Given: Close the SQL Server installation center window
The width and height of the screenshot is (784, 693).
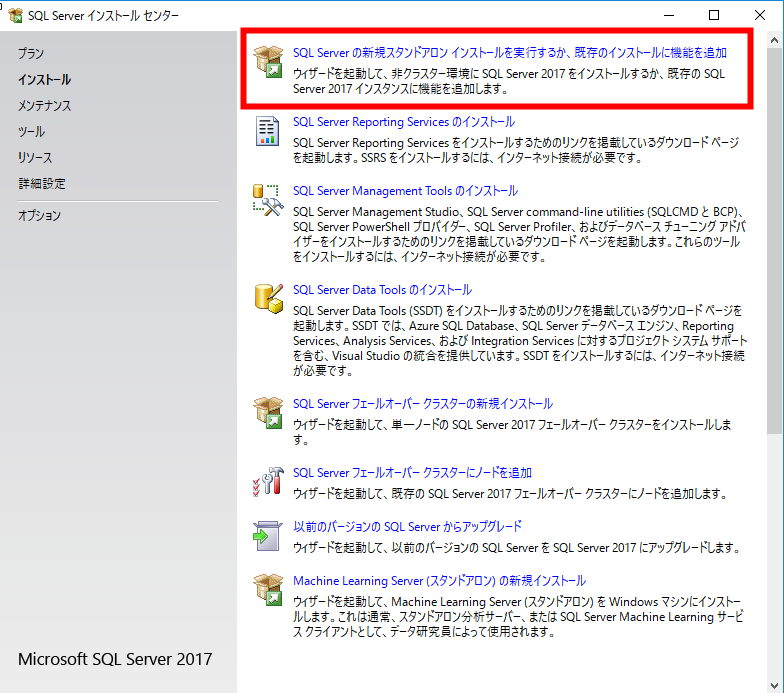Looking at the screenshot, I should [x=760, y=16].
